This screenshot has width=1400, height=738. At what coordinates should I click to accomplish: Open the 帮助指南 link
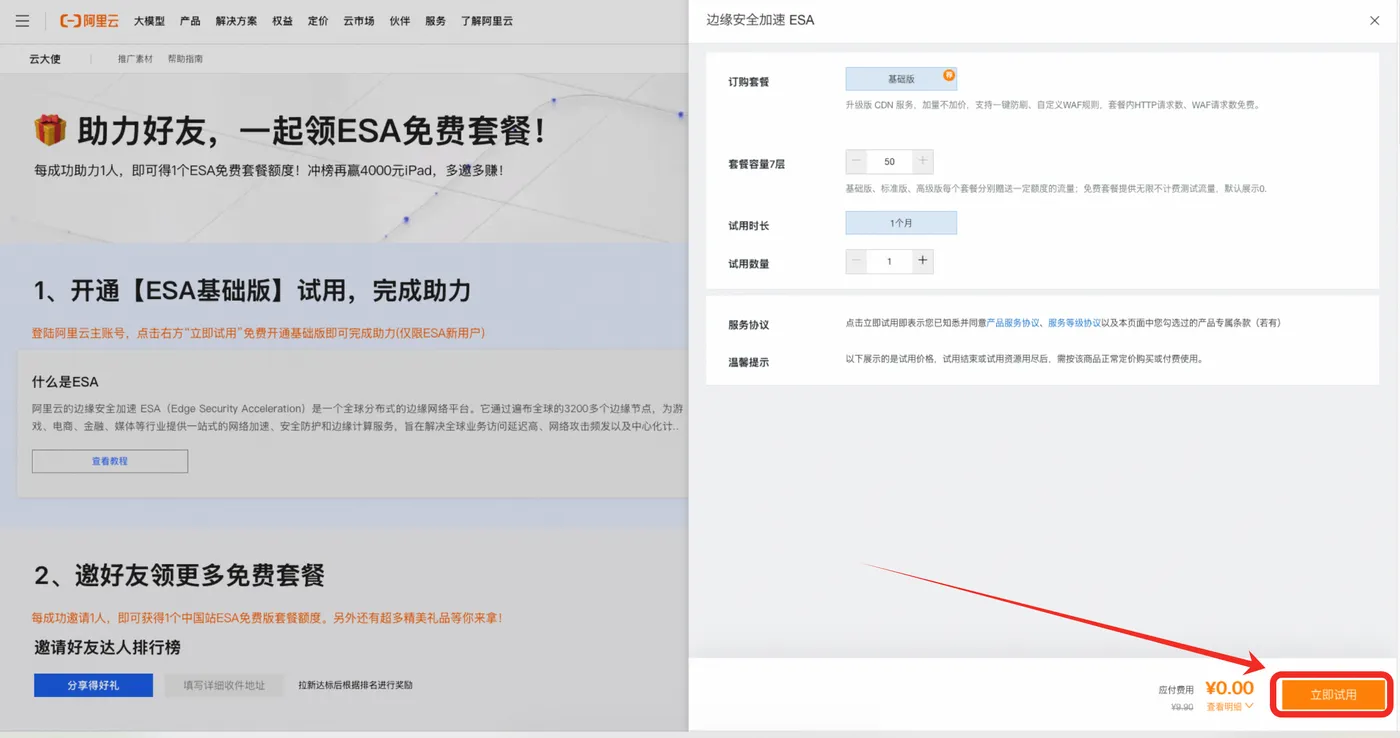tap(185, 59)
